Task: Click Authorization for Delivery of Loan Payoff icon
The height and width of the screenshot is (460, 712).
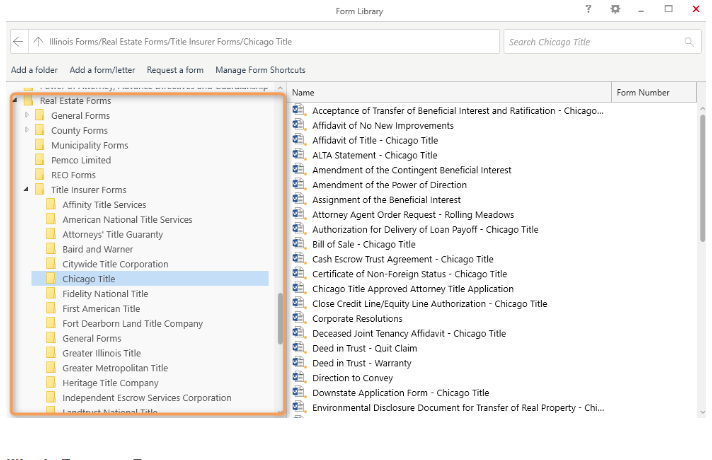Action: (298, 229)
